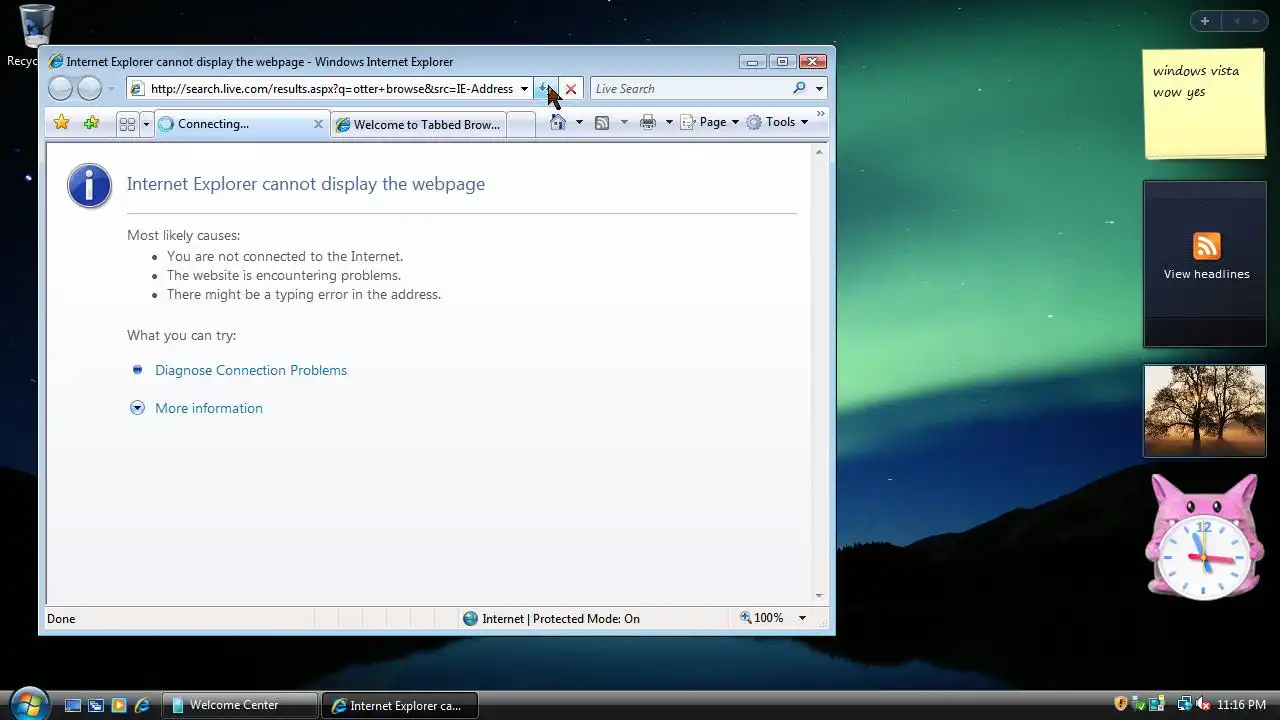Click Switch between windows Quick Launch icon
1280x720 pixels.
click(x=96, y=705)
